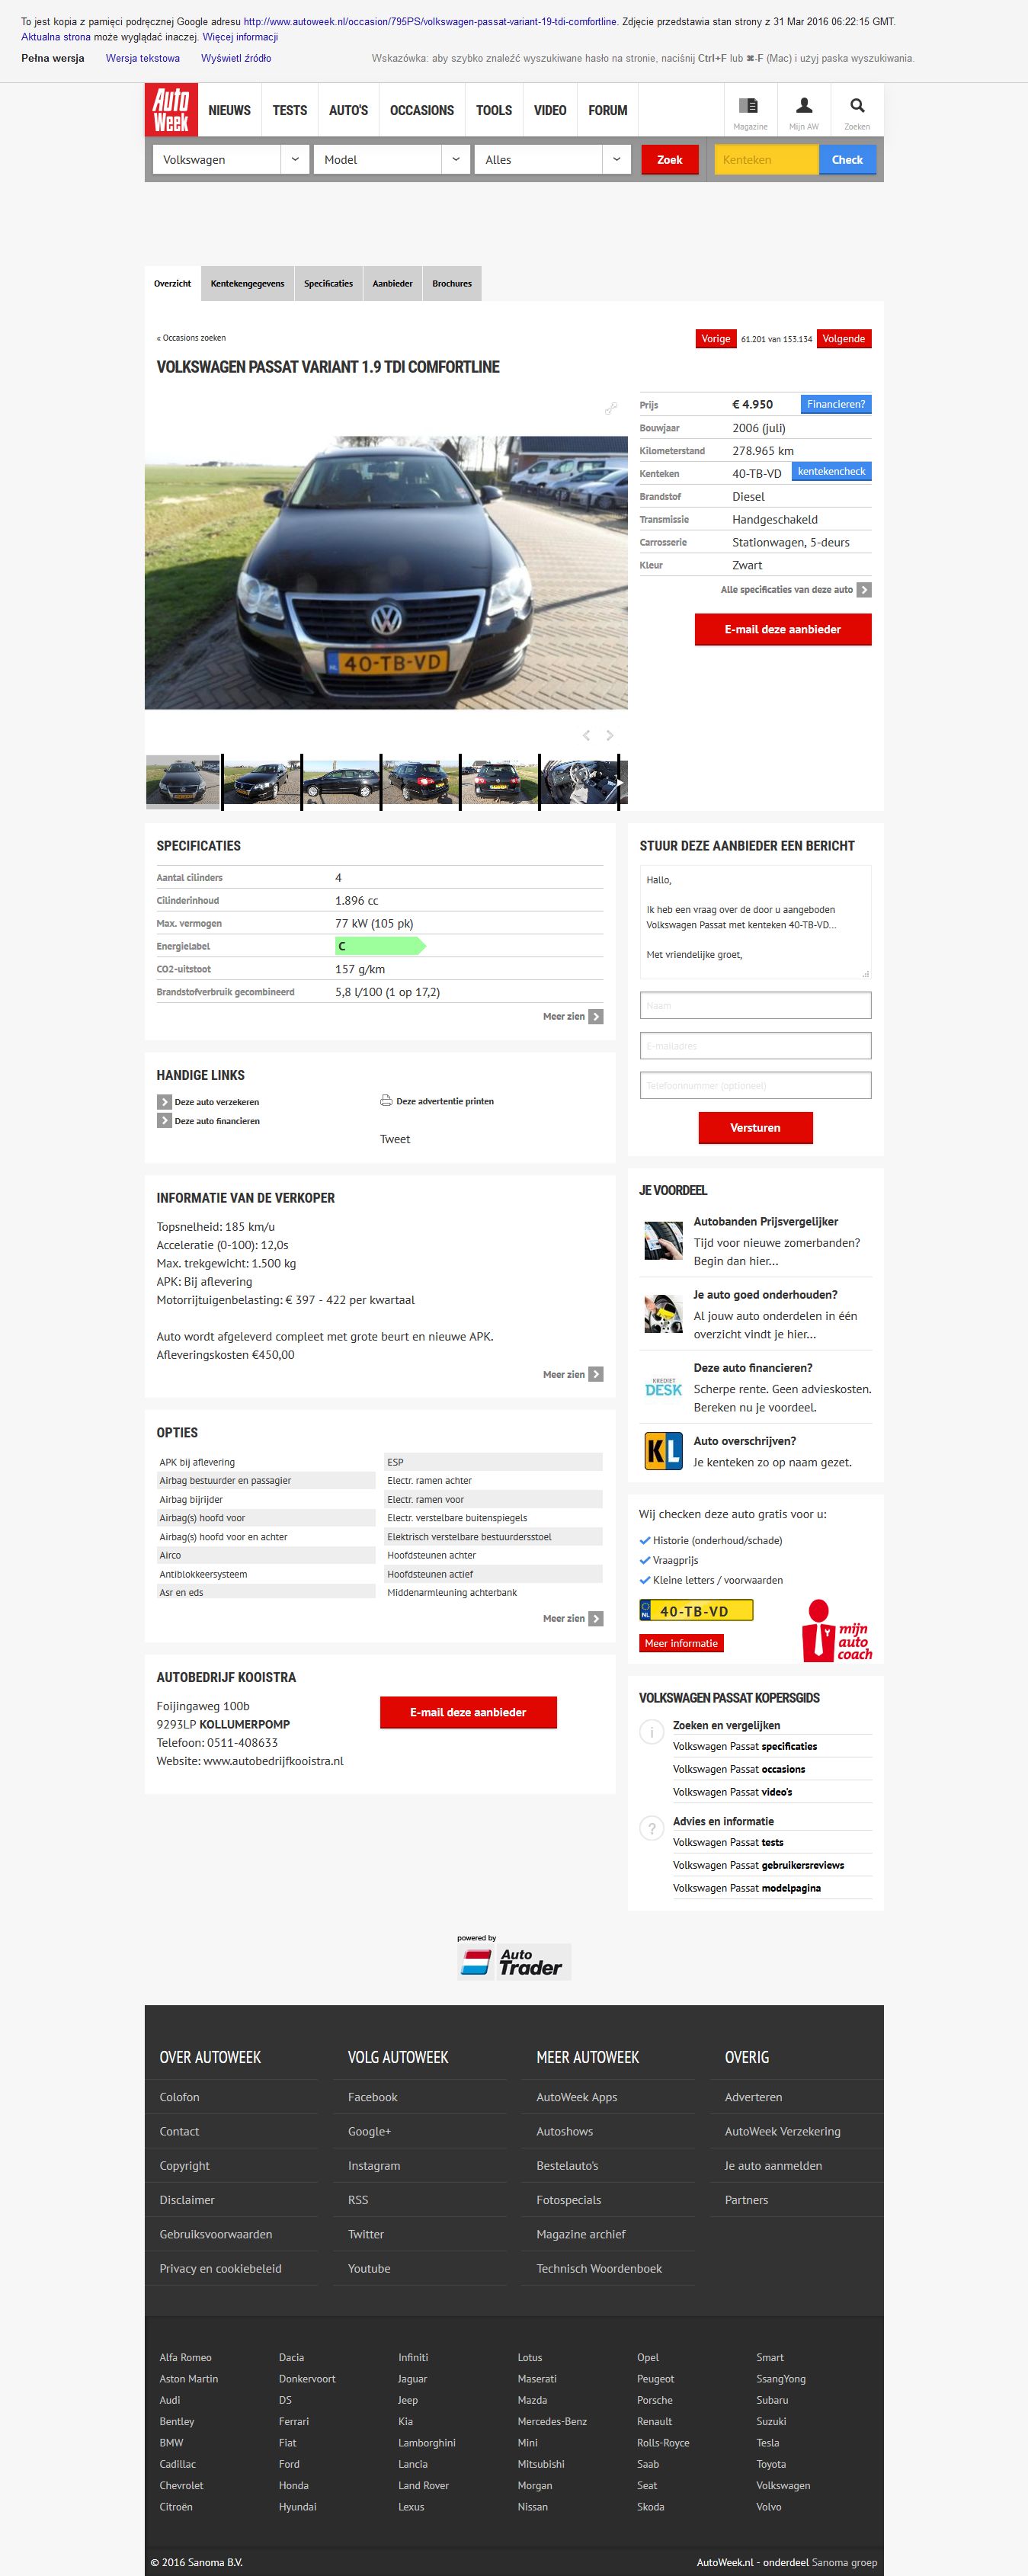The width and height of the screenshot is (1028, 2576).
Task: Open Wersja tekstowa of cached page
Action: click(143, 58)
